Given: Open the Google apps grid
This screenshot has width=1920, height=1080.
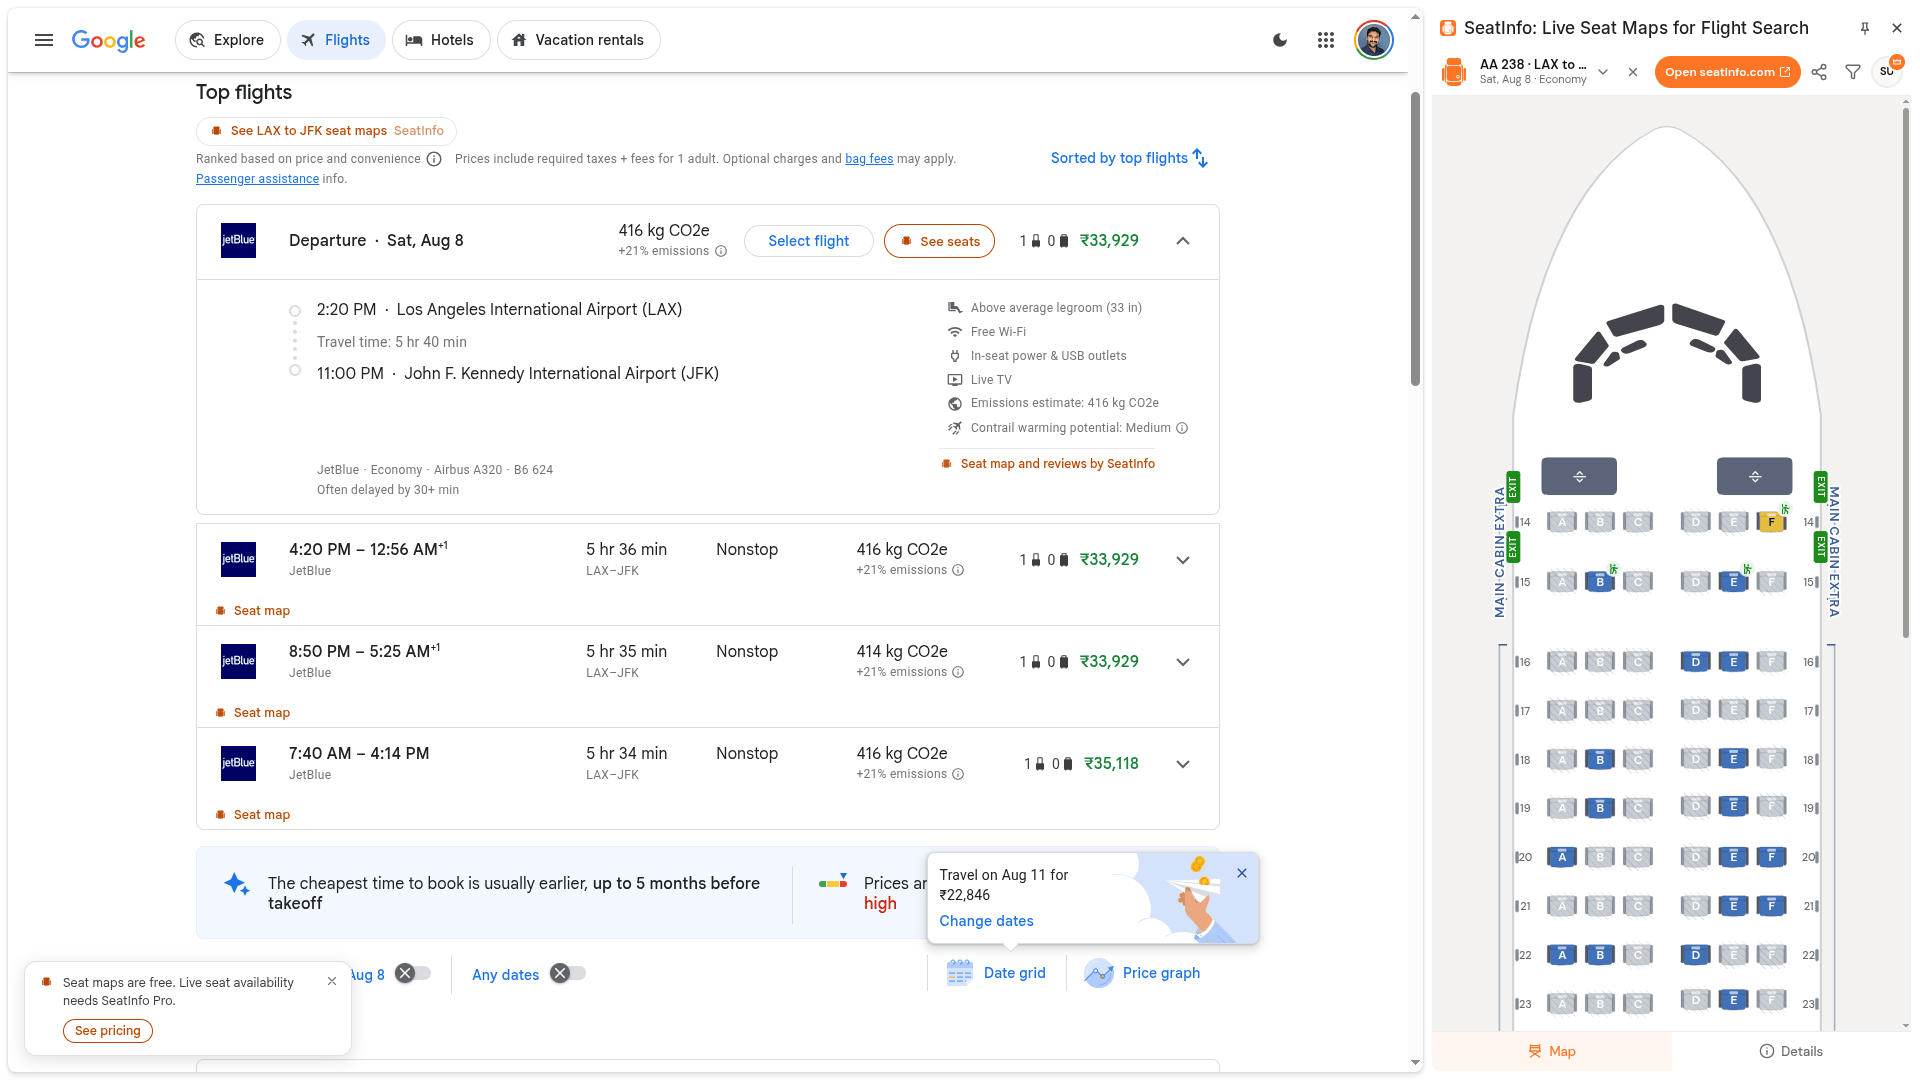Looking at the screenshot, I should (1326, 40).
